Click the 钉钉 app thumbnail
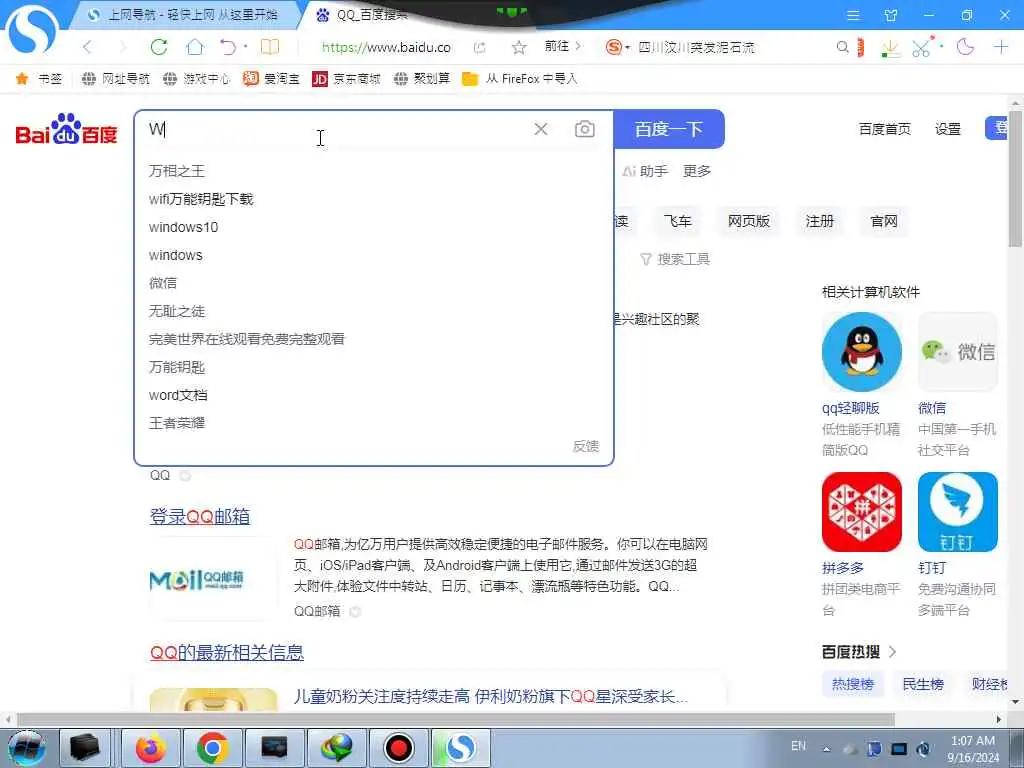Image resolution: width=1024 pixels, height=768 pixels. 957,512
